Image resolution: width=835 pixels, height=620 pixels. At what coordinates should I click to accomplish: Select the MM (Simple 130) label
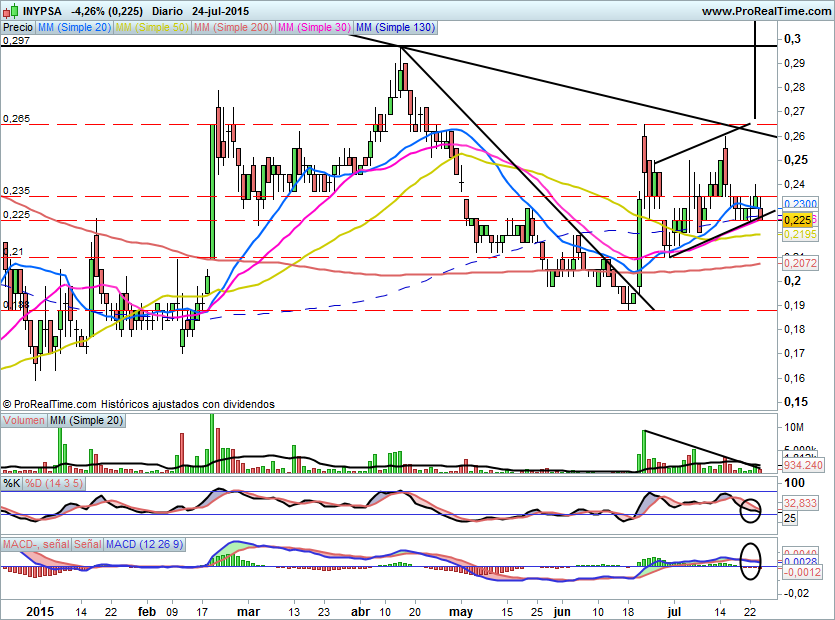[395, 27]
